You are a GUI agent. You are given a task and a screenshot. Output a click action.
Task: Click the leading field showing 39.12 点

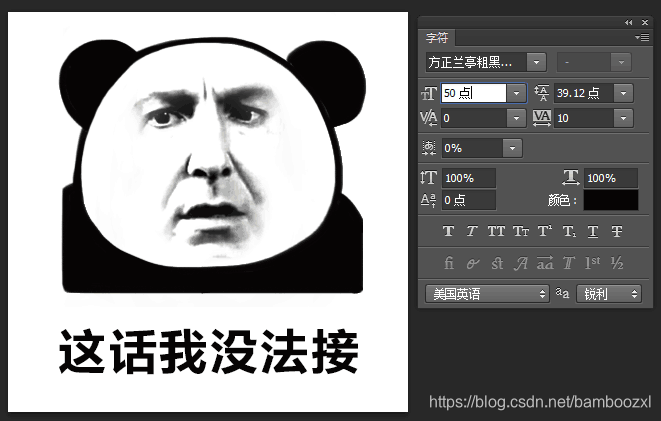[584, 93]
